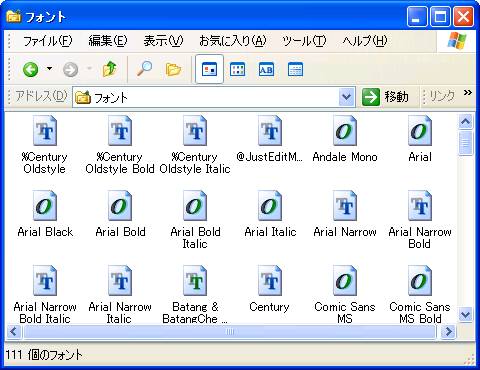Open the ファイル(F) menu

coord(47,41)
